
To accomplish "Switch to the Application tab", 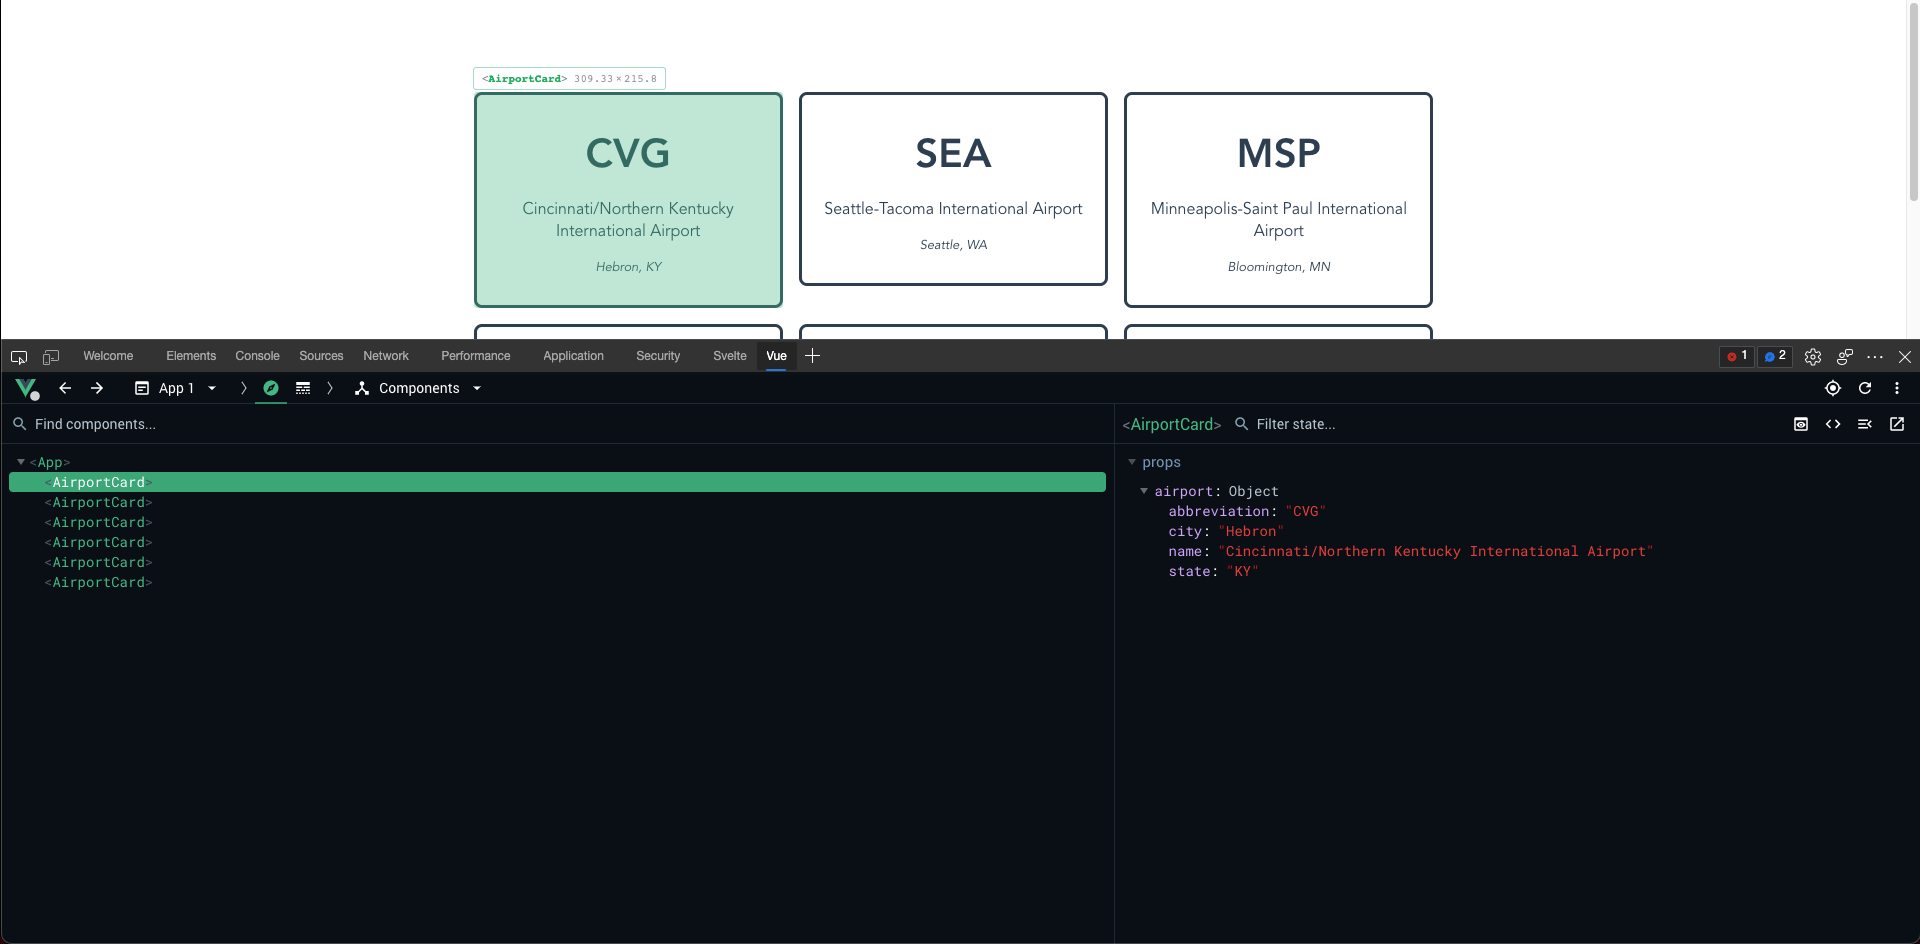I will click(573, 356).
